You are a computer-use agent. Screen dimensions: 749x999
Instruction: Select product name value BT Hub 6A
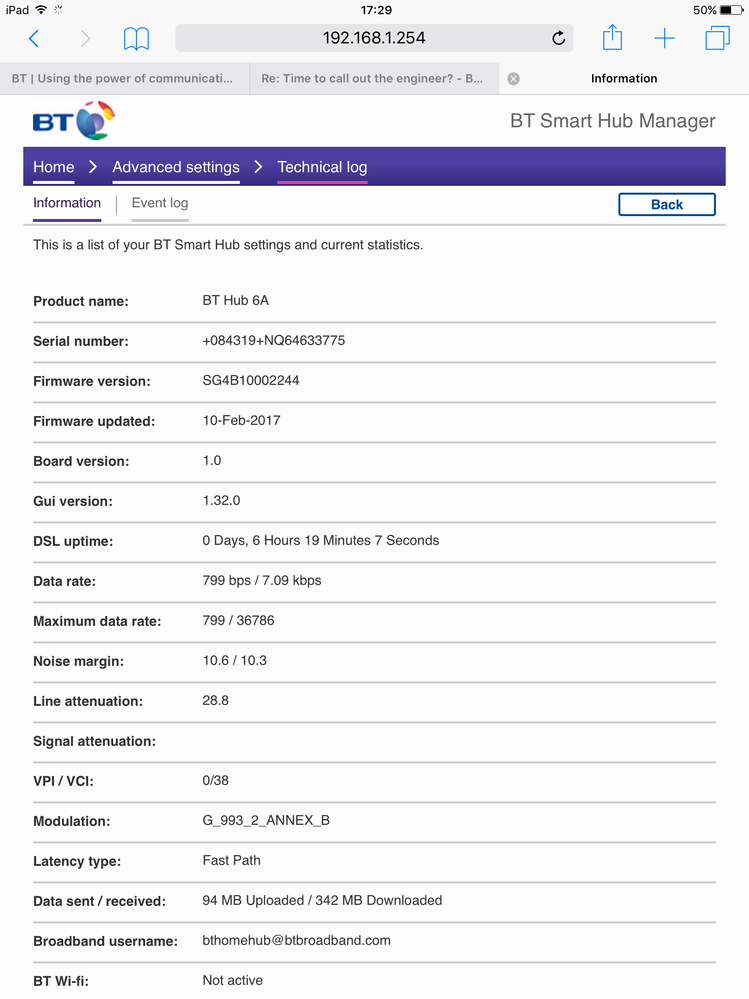(x=236, y=300)
